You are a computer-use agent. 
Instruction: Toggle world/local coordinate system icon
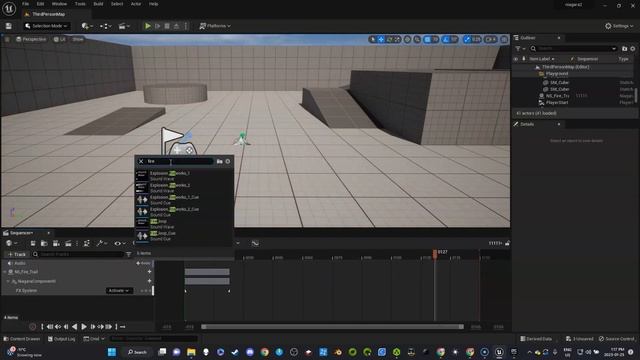pos(407,40)
